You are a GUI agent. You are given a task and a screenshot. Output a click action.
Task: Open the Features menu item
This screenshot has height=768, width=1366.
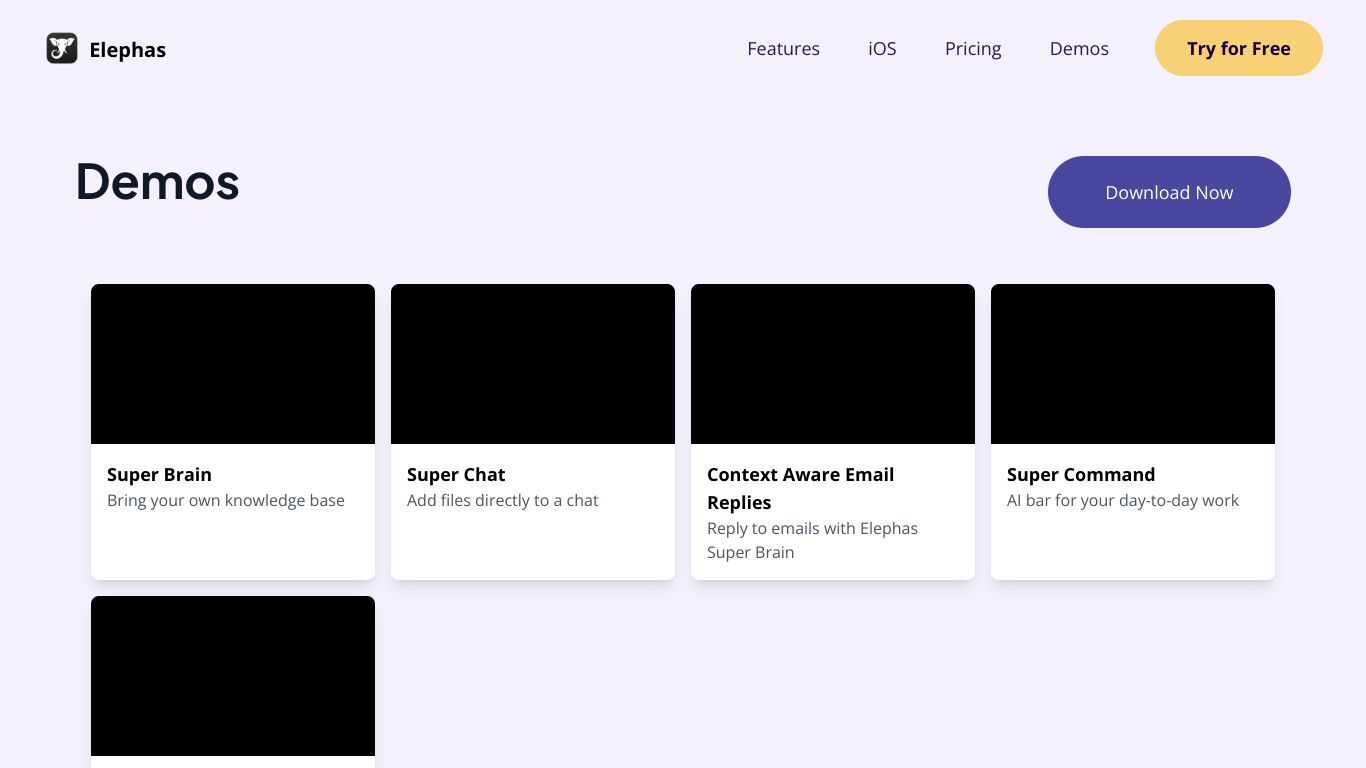point(783,48)
